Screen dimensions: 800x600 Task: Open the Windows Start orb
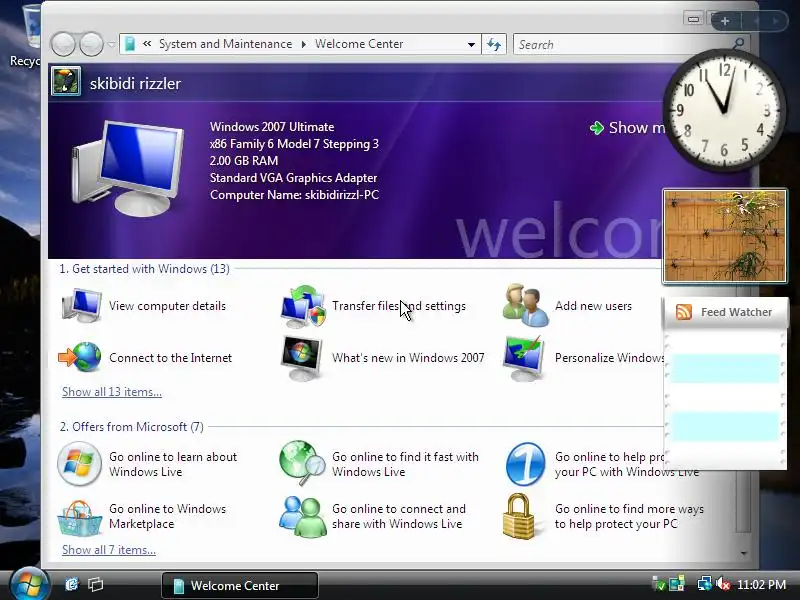pos(29,585)
